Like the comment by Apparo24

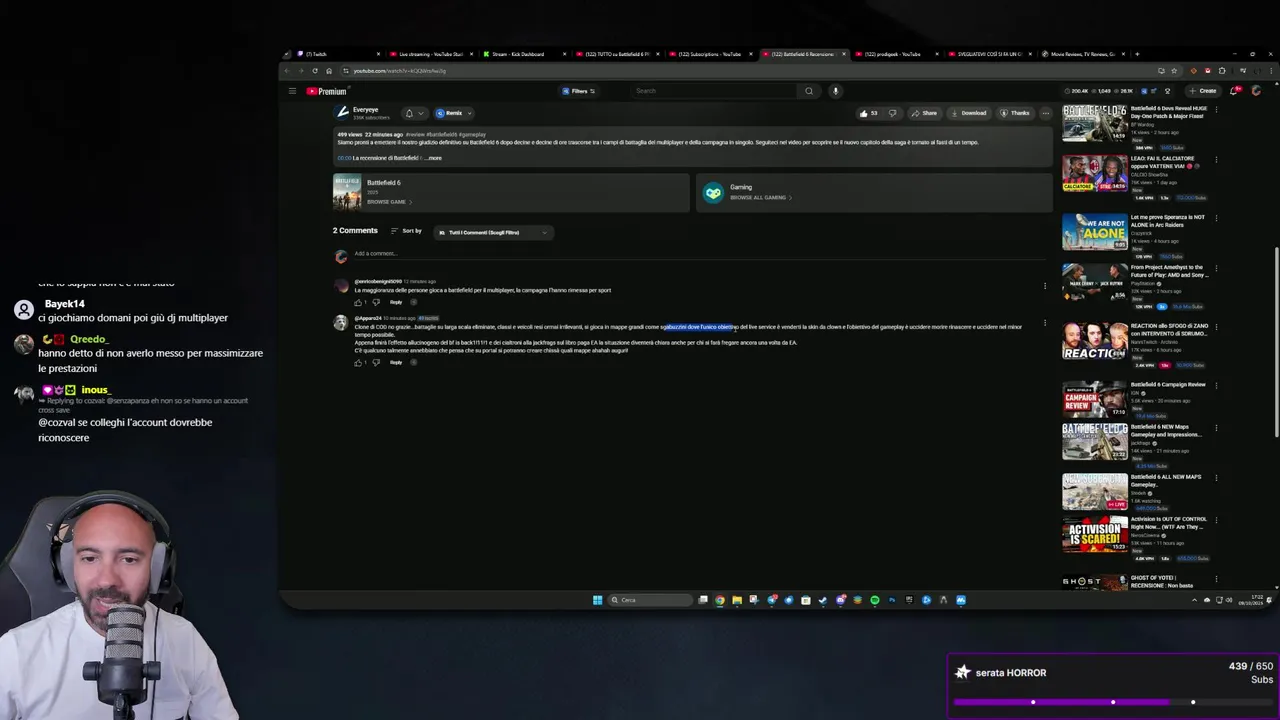click(x=358, y=362)
